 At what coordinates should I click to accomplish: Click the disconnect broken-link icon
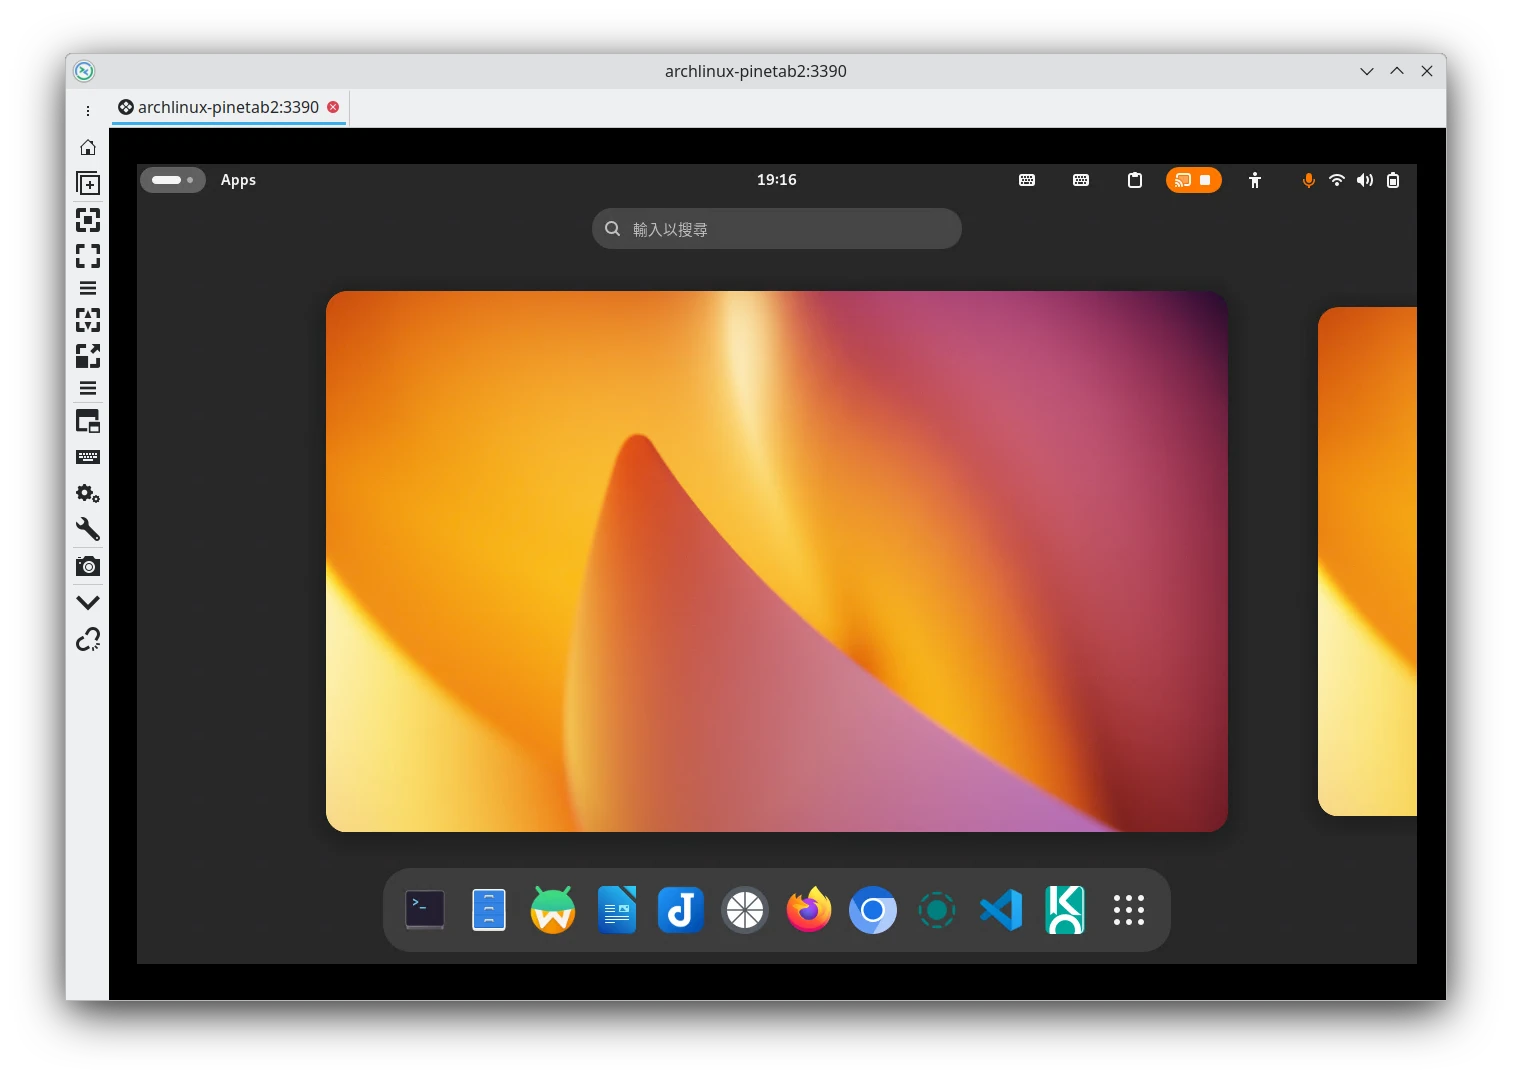(x=88, y=640)
